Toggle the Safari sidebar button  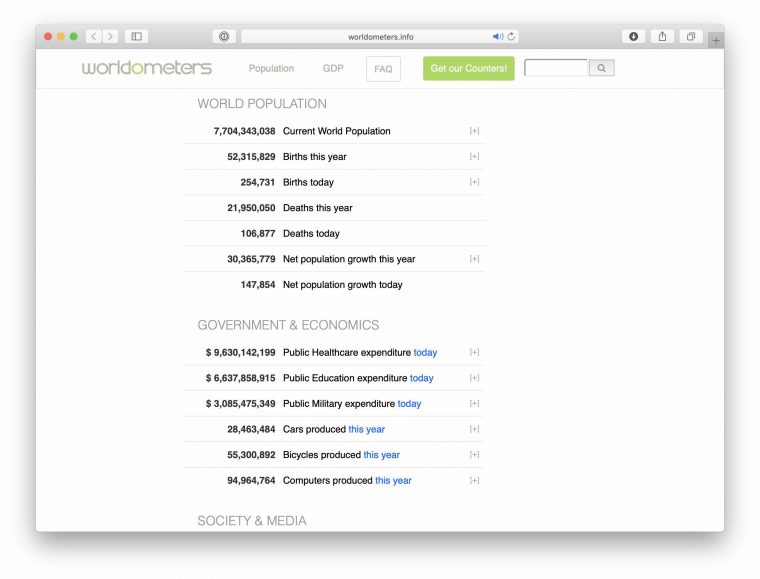pyautogui.click(x=137, y=36)
